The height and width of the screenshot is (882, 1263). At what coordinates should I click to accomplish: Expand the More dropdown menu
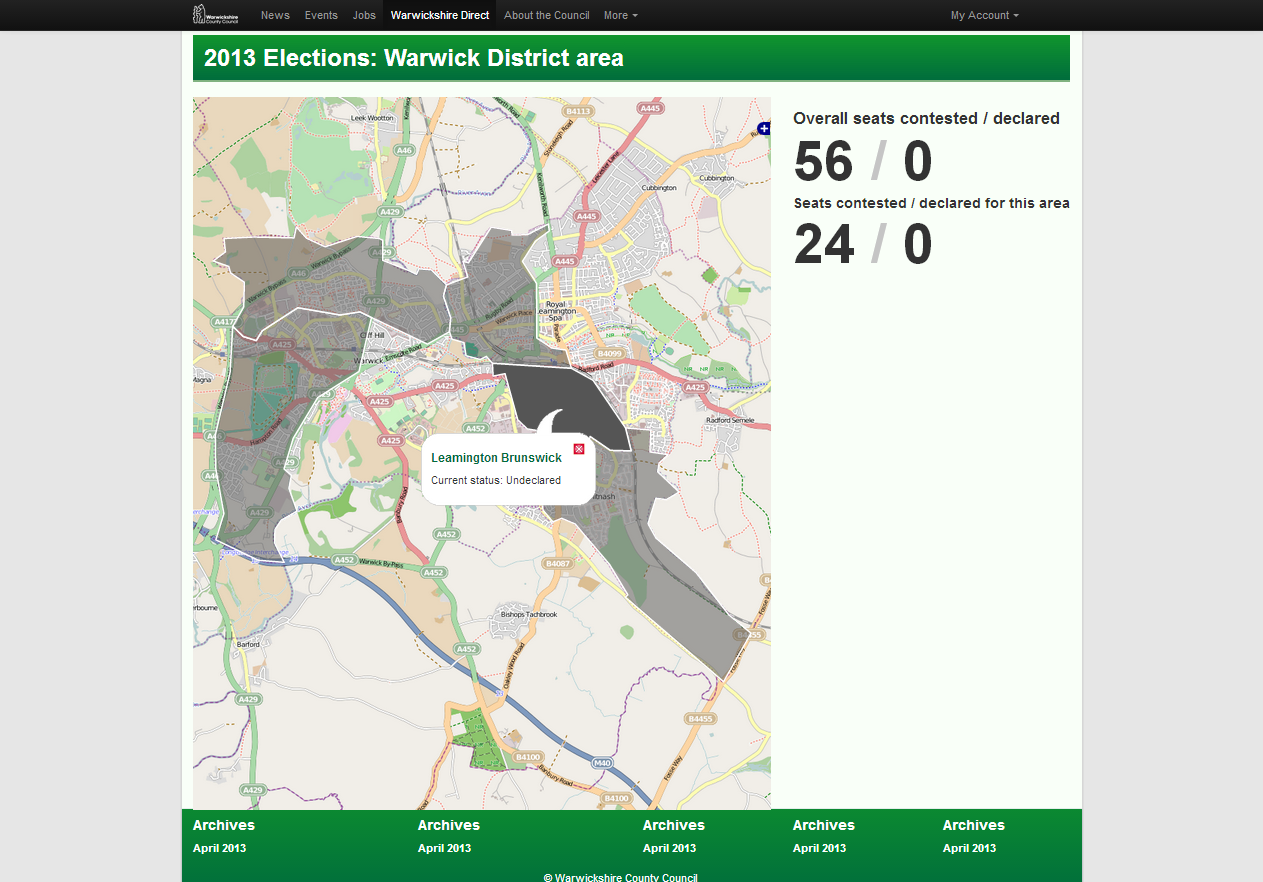pos(620,15)
